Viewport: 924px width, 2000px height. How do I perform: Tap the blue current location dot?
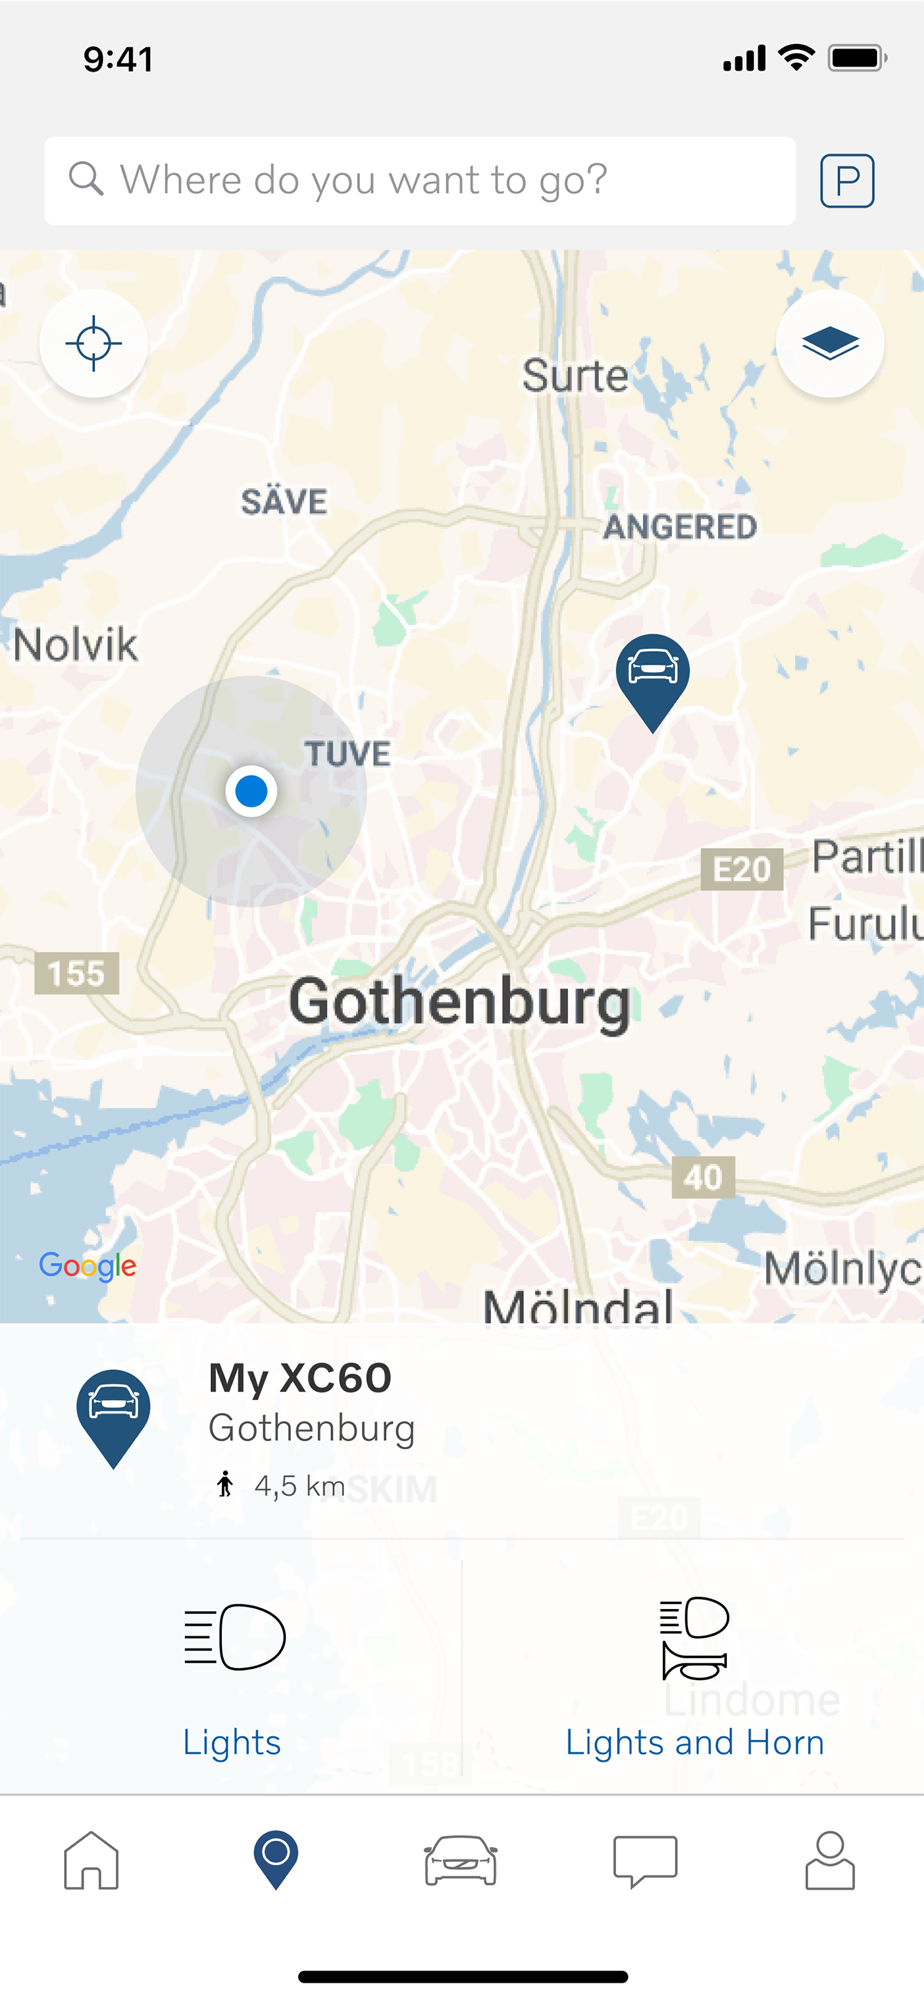point(251,791)
